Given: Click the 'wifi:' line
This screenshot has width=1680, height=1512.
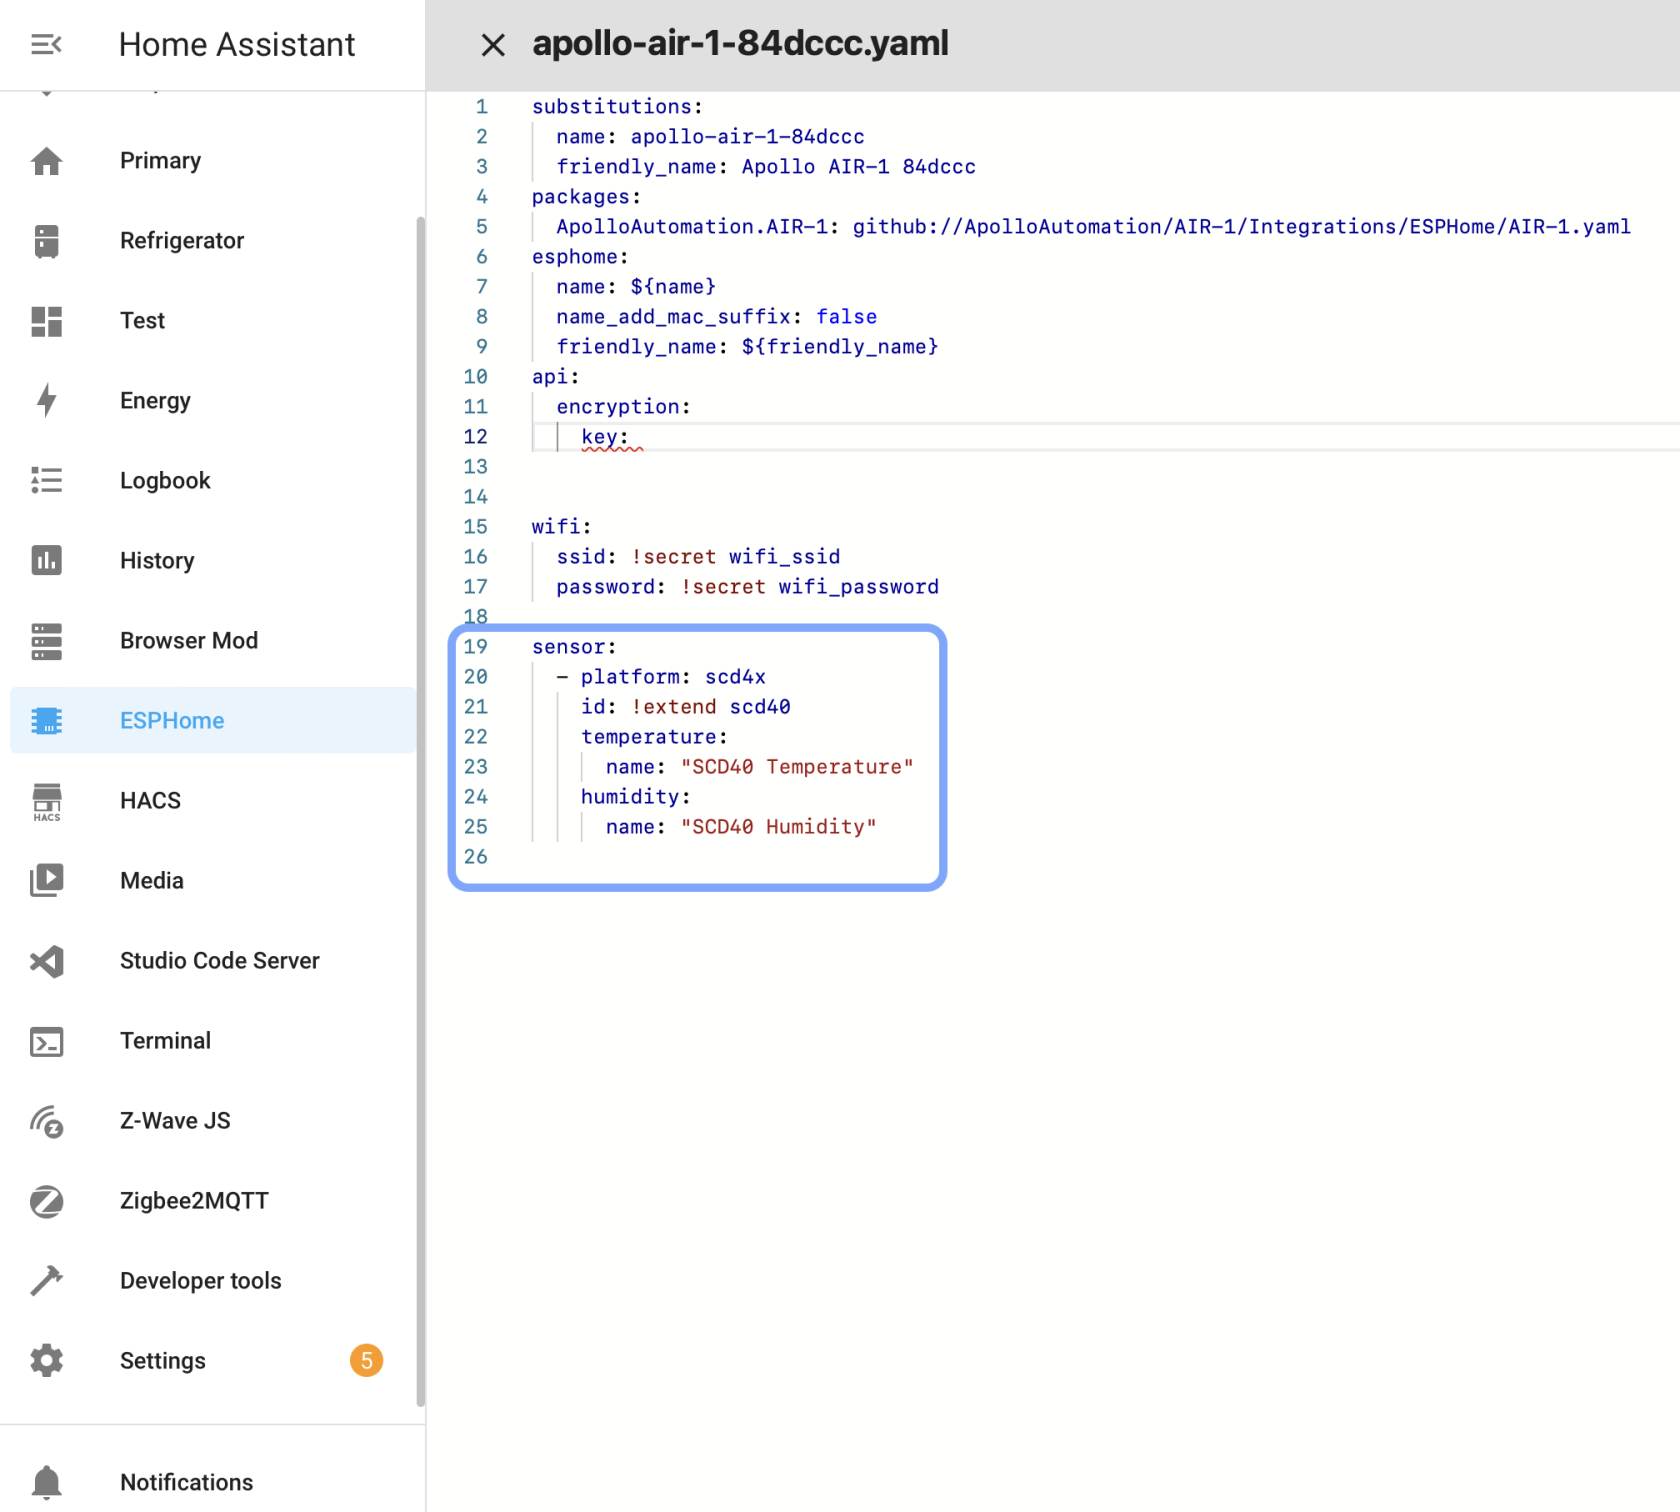Looking at the screenshot, I should (x=561, y=527).
